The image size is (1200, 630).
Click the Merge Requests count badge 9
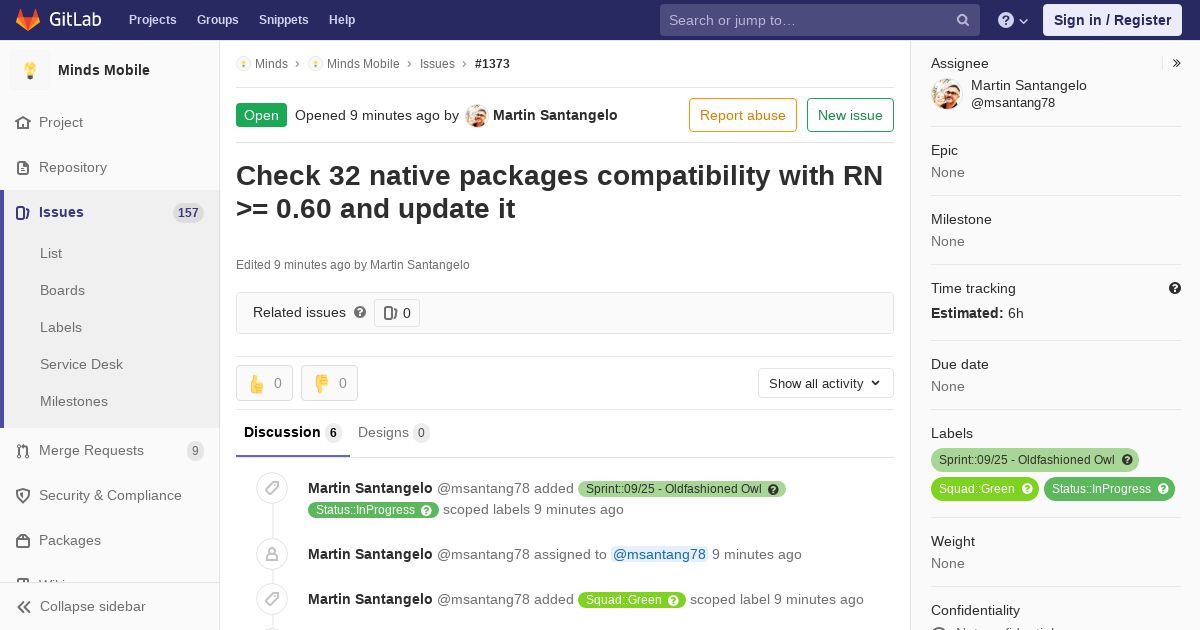(x=195, y=451)
